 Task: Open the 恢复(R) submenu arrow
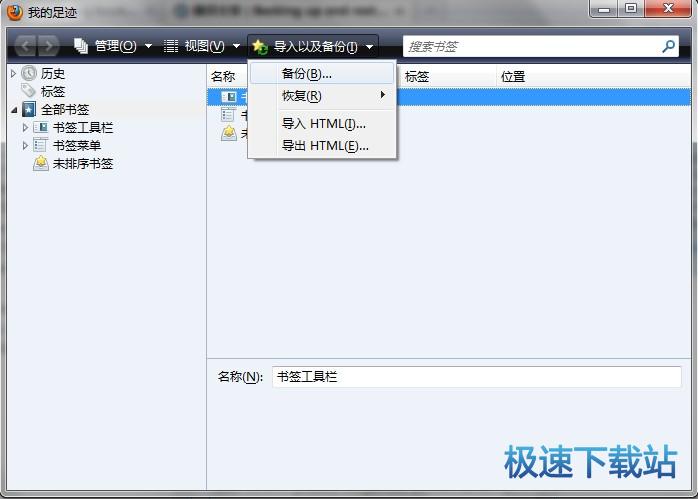point(382,95)
